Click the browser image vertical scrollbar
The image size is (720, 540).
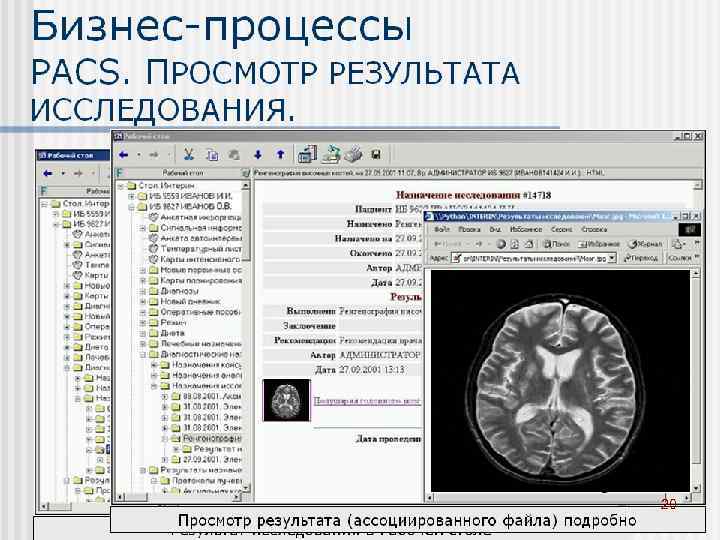click(696, 380)
